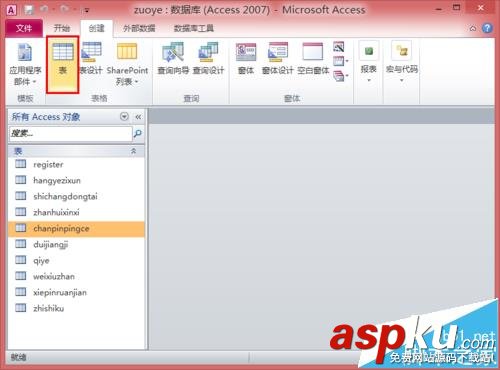Viewport: 500px width, 370px height.
Task: Select the duijiangji table
Action: click(76, 244)
